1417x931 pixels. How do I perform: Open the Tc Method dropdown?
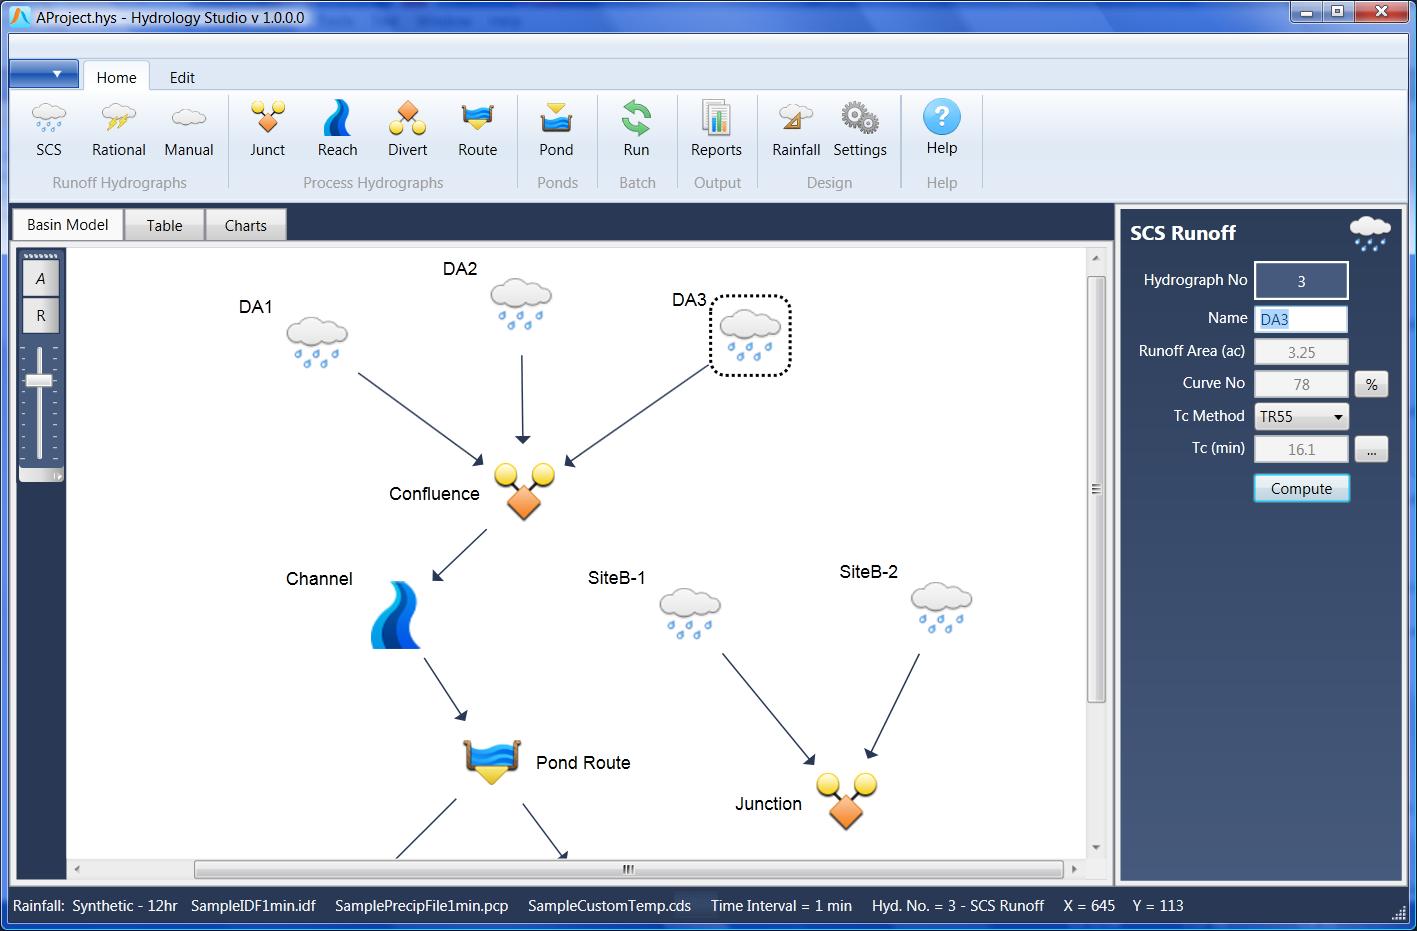coord(1337,416)
